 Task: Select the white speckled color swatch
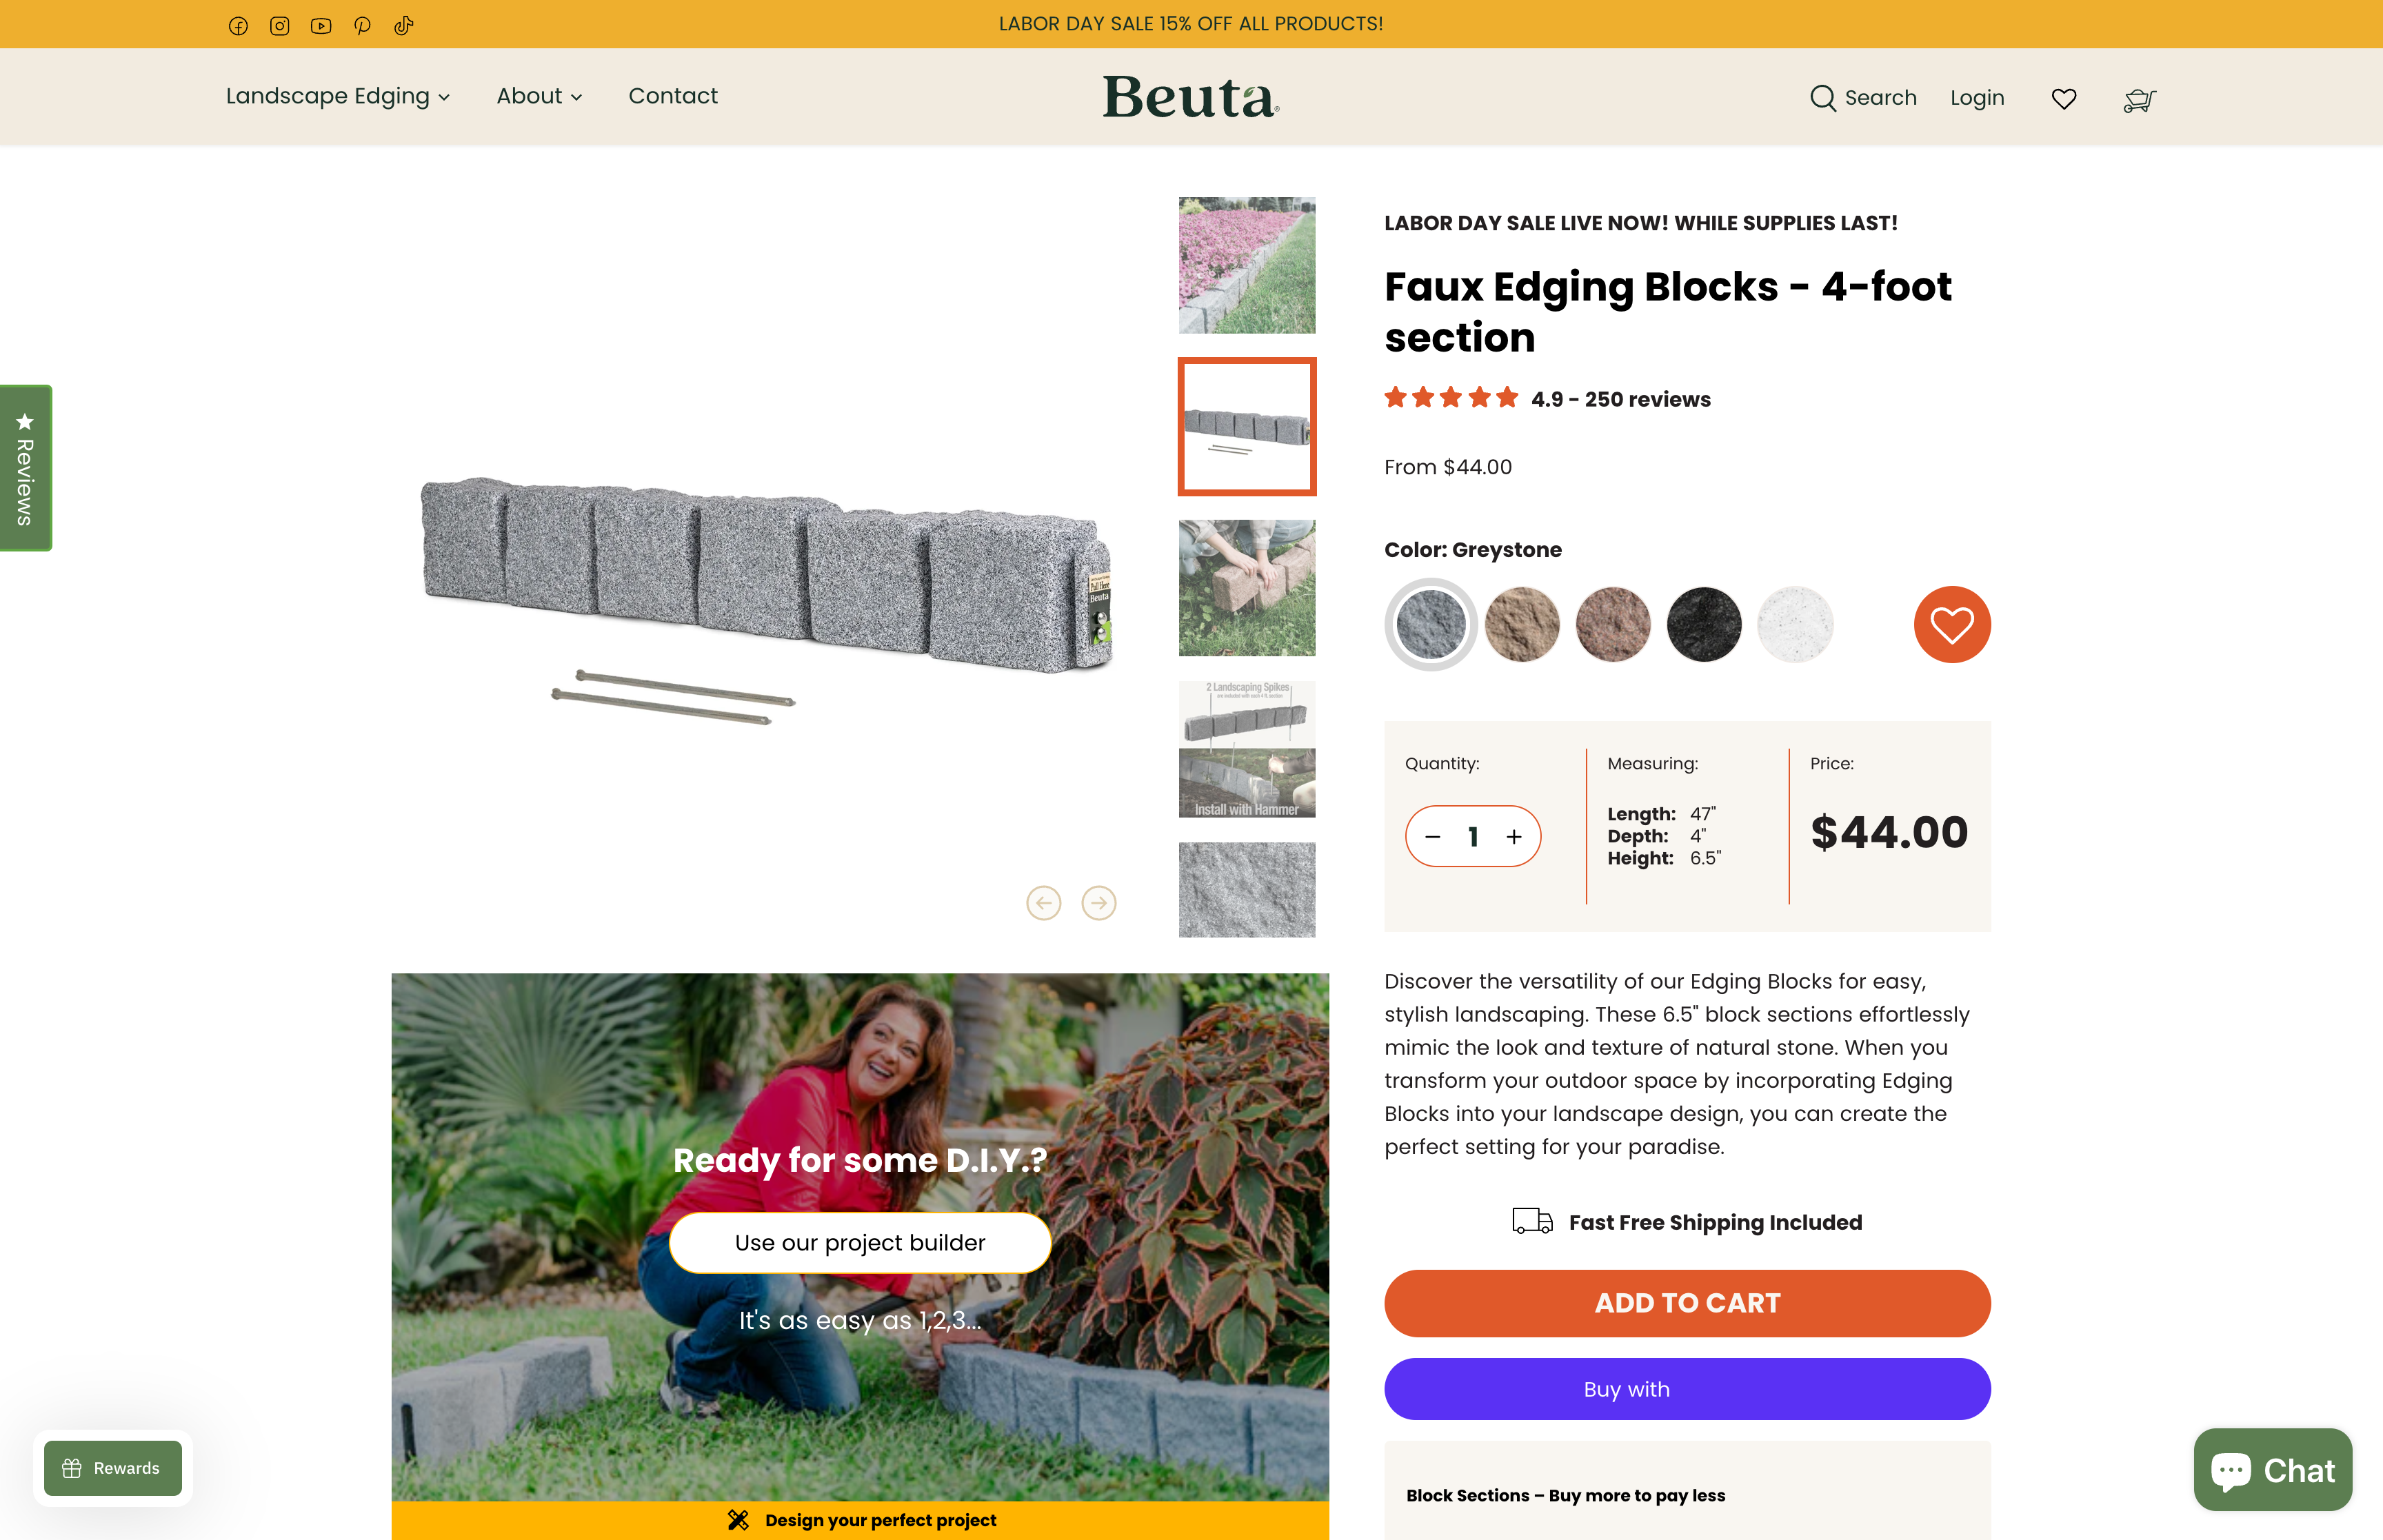click(1794, 624)
